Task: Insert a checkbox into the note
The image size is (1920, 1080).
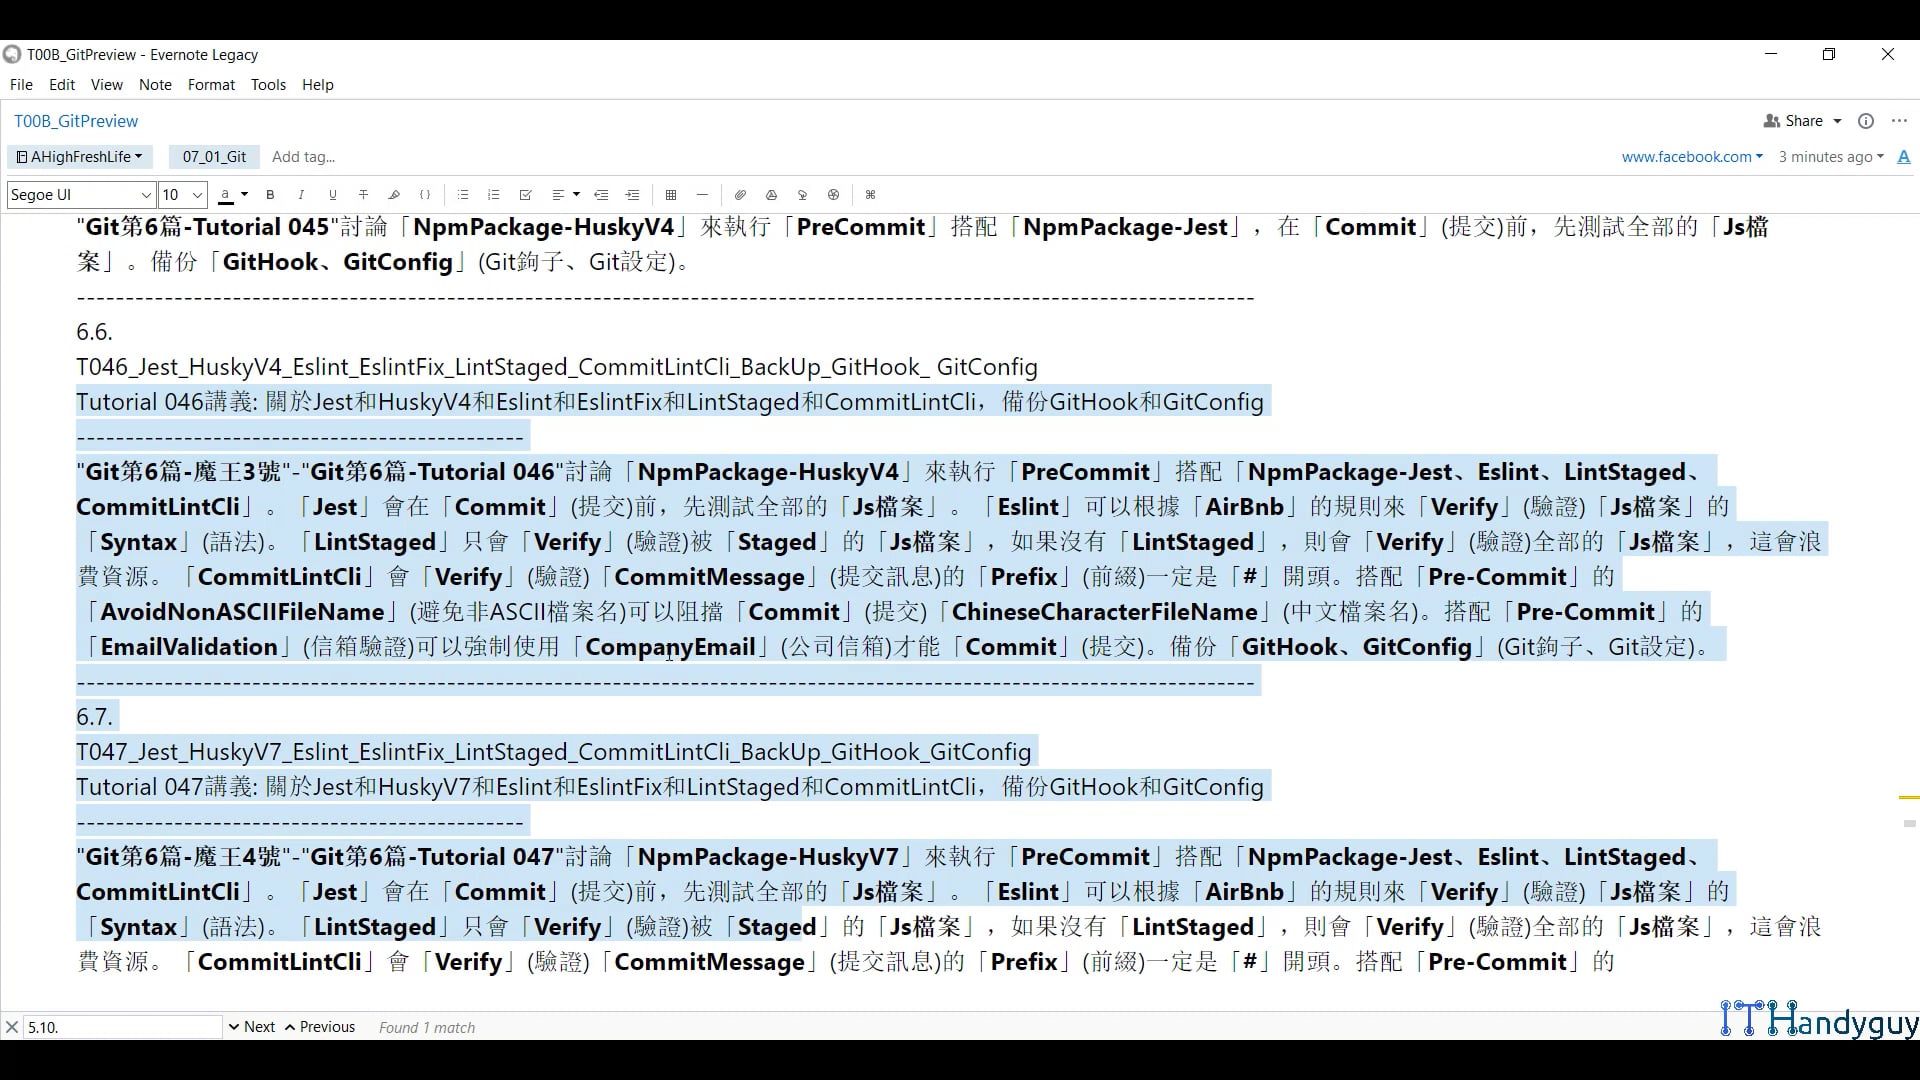Action: click(525, 195)
